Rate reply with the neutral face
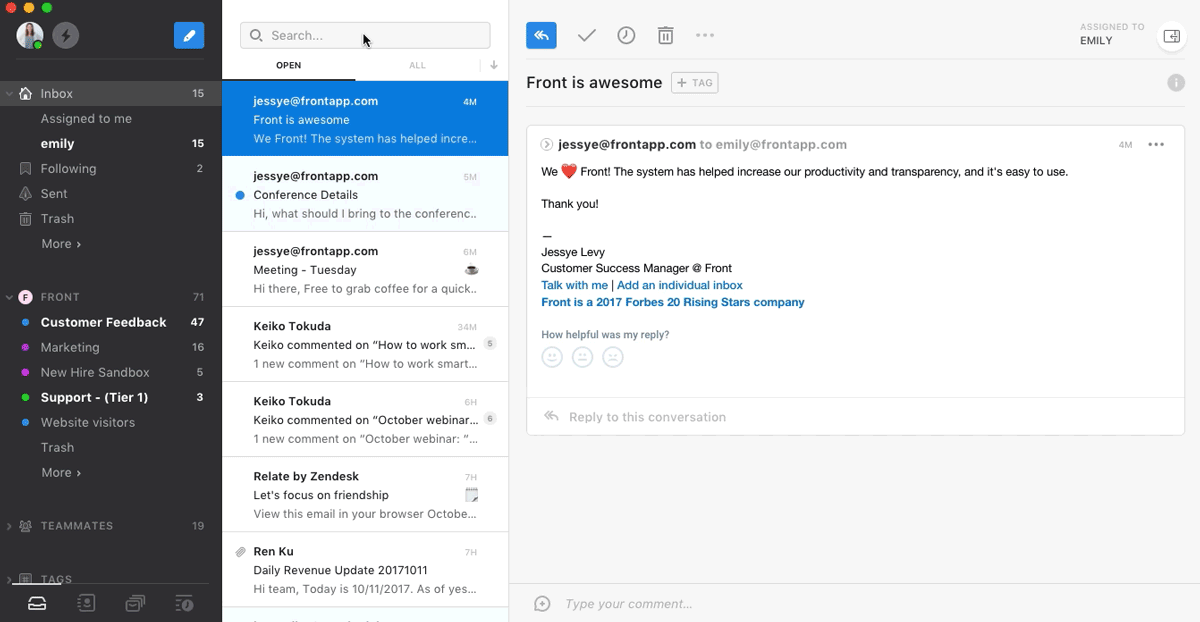The width and height of the screenshot is (1200, 622). click(x=582, y=357)
